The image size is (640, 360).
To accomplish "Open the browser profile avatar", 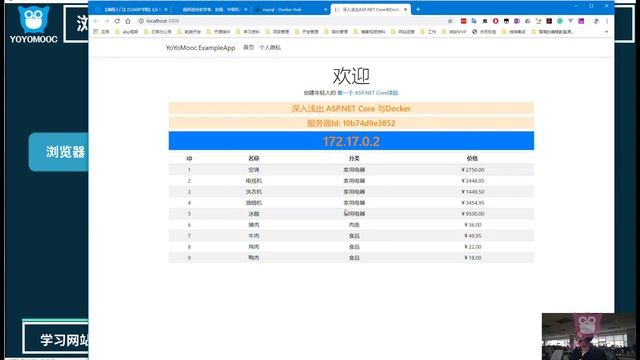I will pos(596,21).
